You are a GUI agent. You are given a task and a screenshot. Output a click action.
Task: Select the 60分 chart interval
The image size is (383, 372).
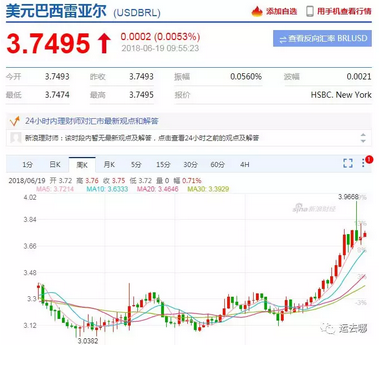[217, 164]
